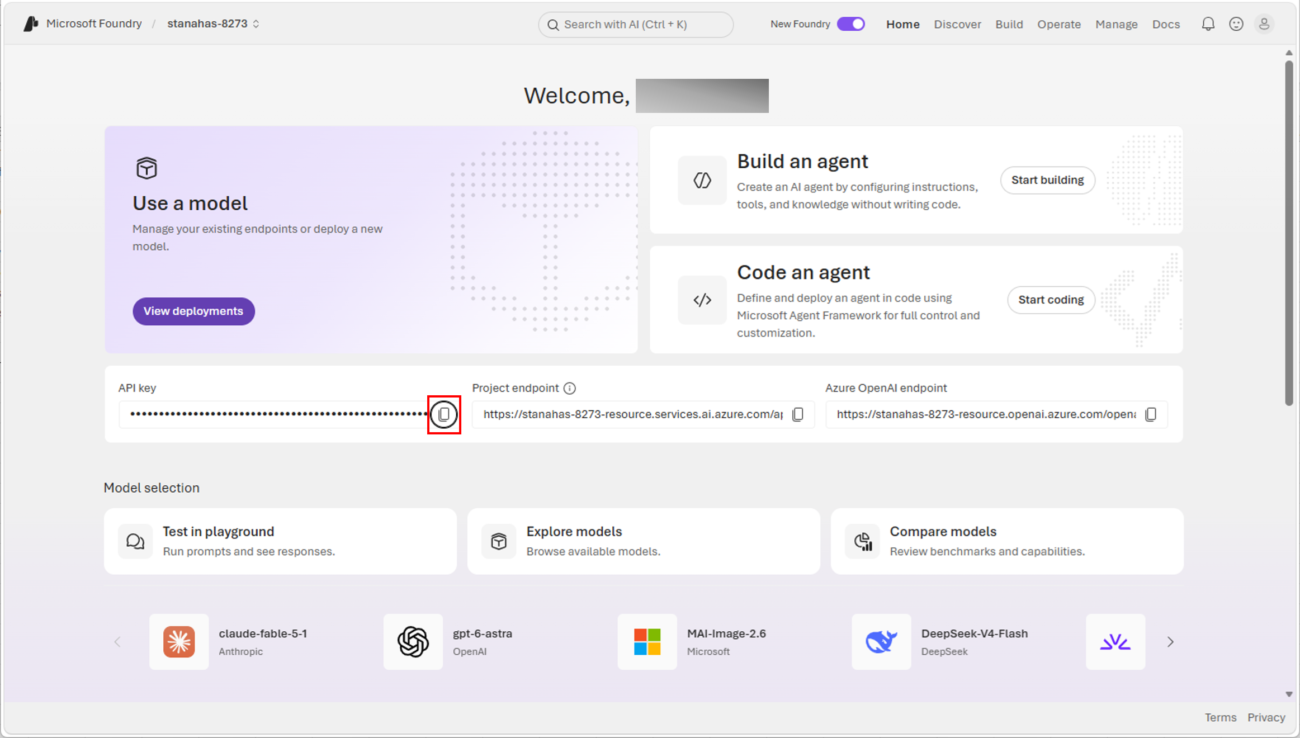Click the Microsoft Foundry logo
The image size is (1300, 738).
(x=31, y=24)
